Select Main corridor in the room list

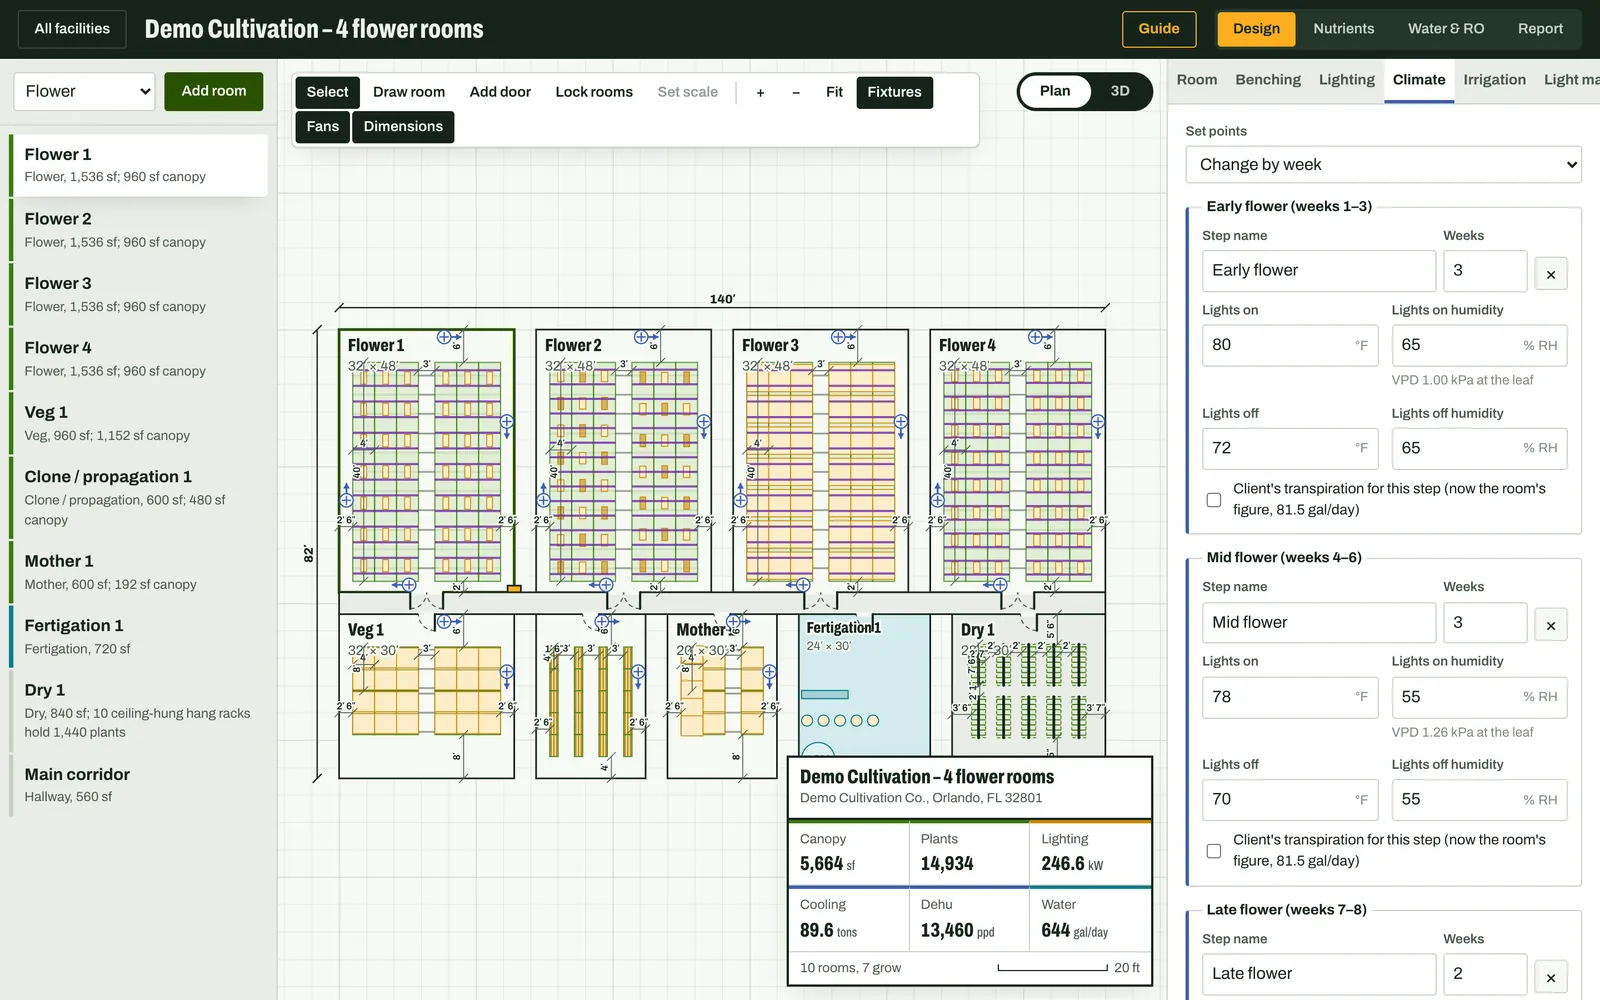click(139, 785)
